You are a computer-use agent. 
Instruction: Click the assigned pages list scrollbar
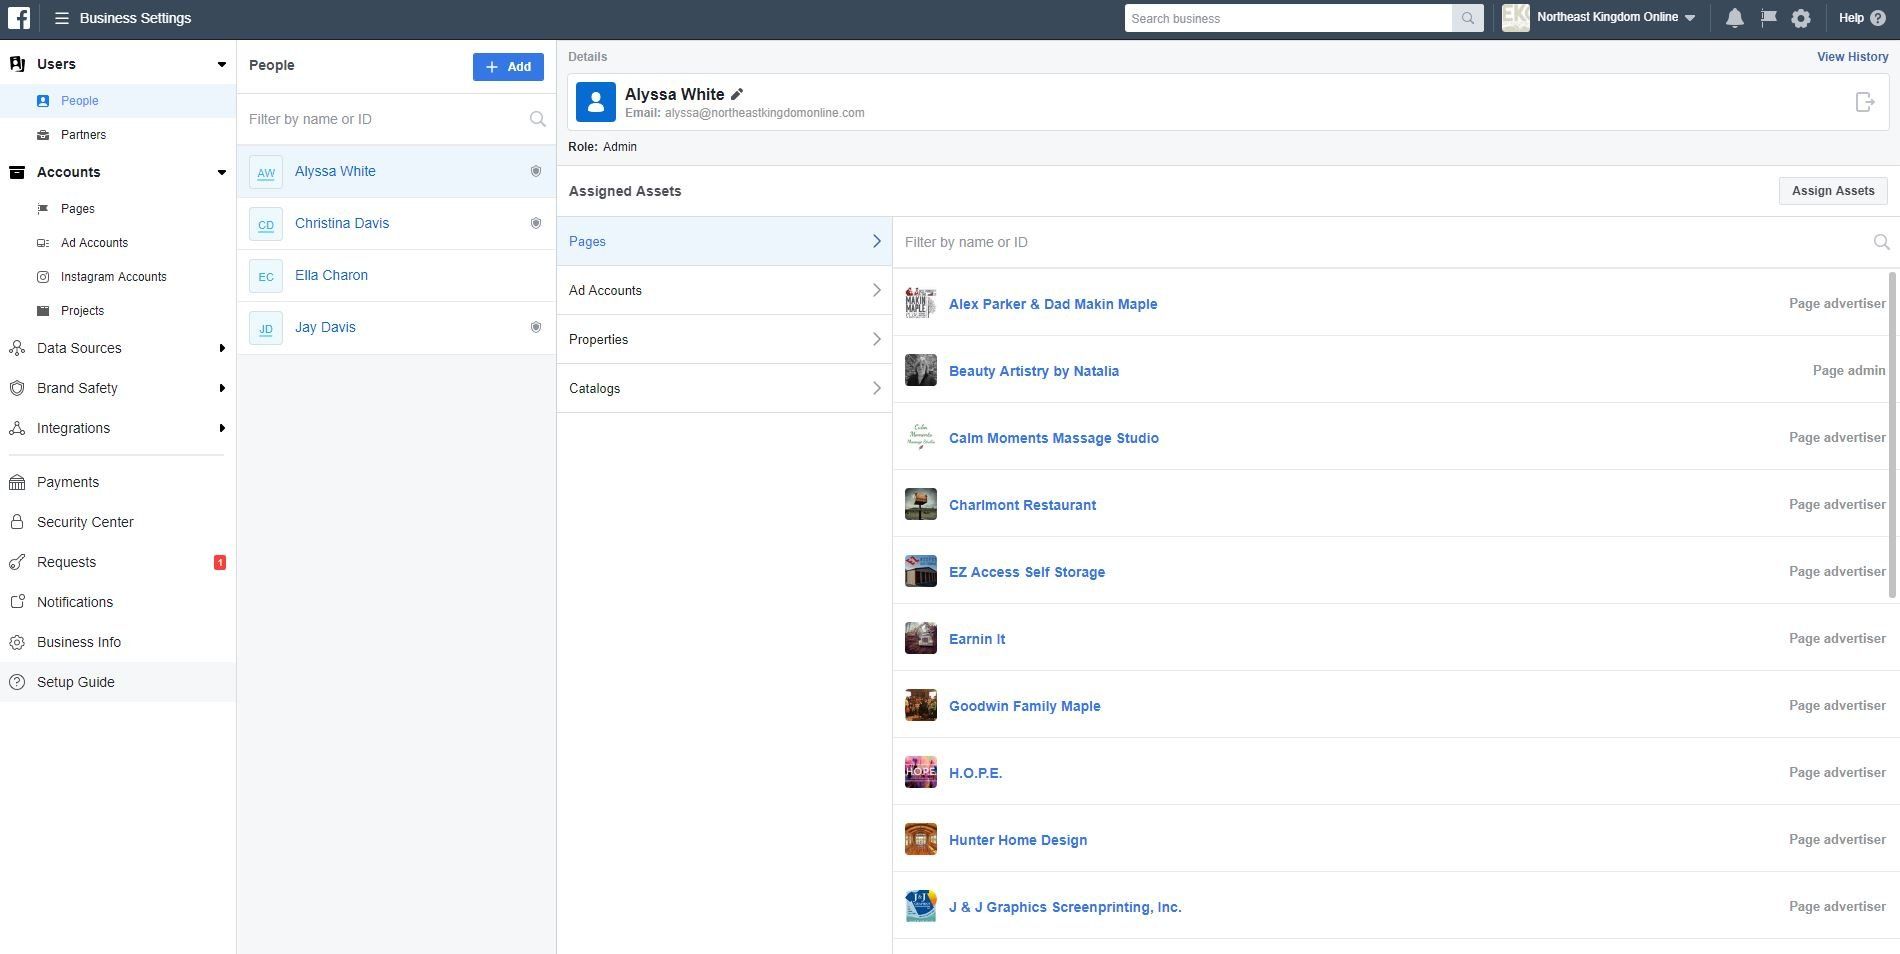(1893, 435)
